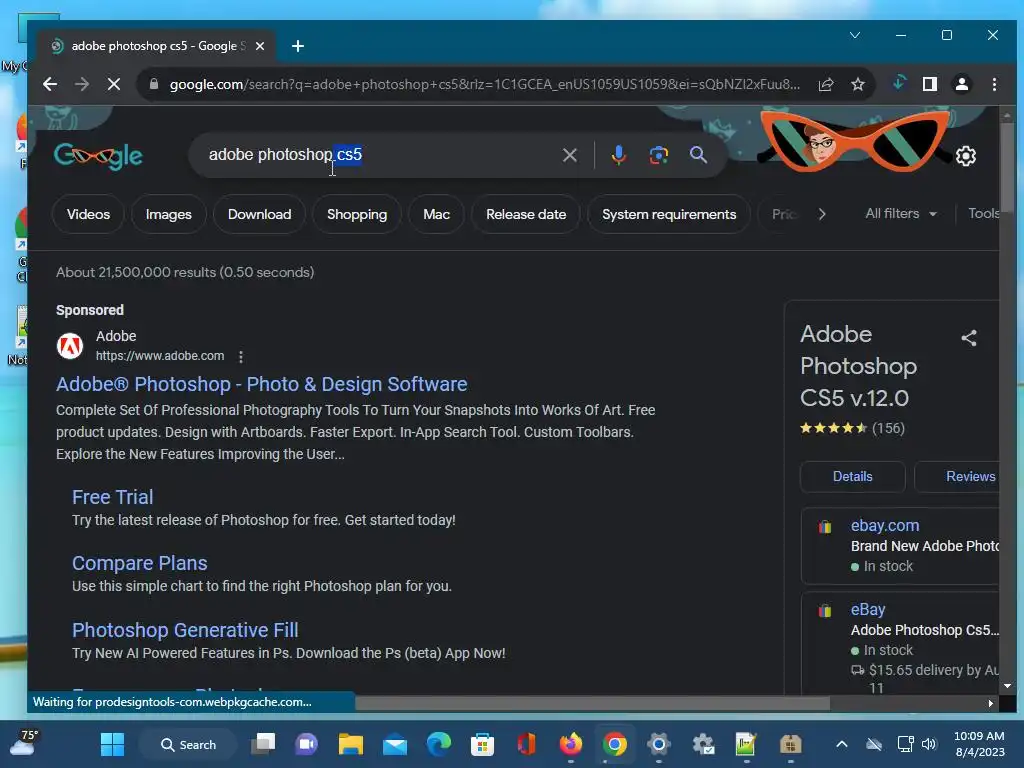This screenshot has width=1024, height=768.
Task: Open the Free Trial link
Action: (112, 497)
